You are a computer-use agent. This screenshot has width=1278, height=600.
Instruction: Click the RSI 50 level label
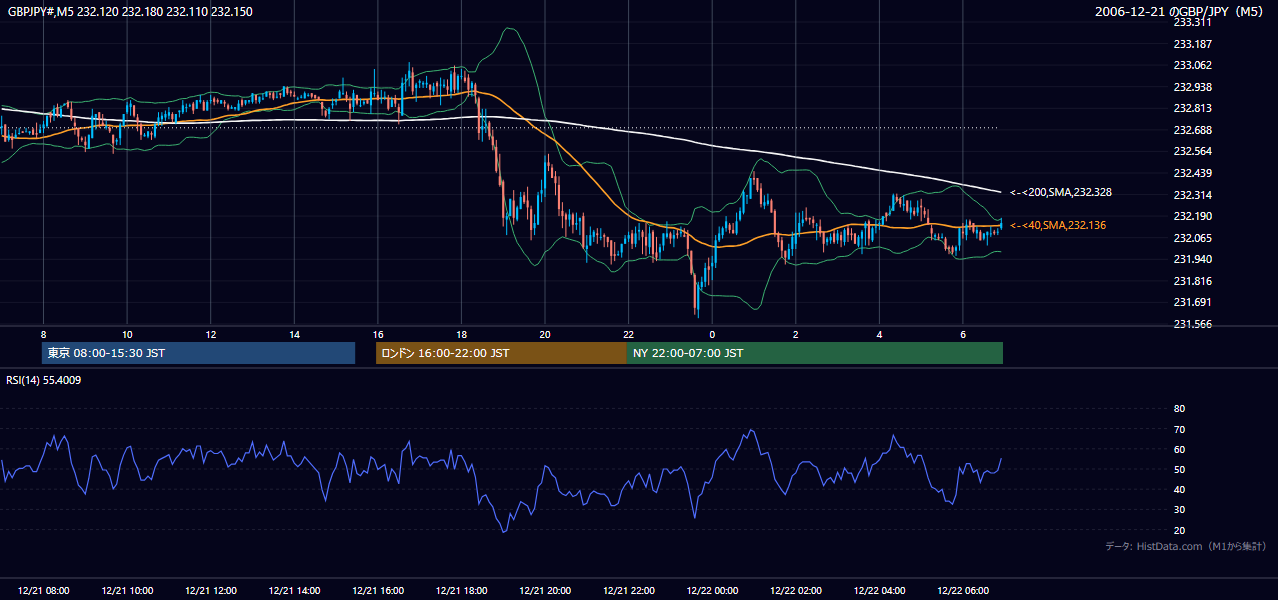pyautogui.click(x=1179, y=470)
